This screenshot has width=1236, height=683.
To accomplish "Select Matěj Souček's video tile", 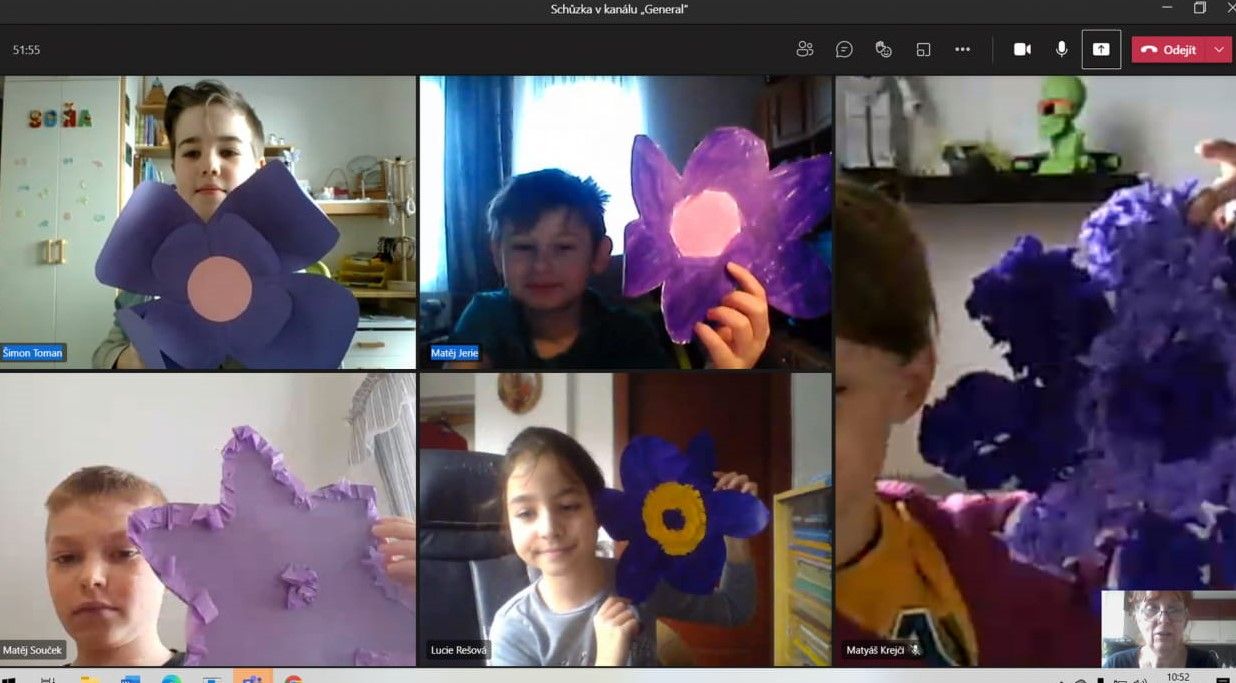I will point(207,518).
